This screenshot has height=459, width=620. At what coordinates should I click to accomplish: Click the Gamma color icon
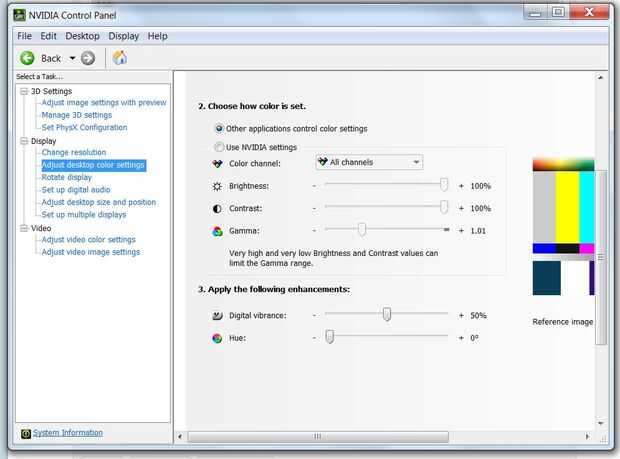pos(217,231)
